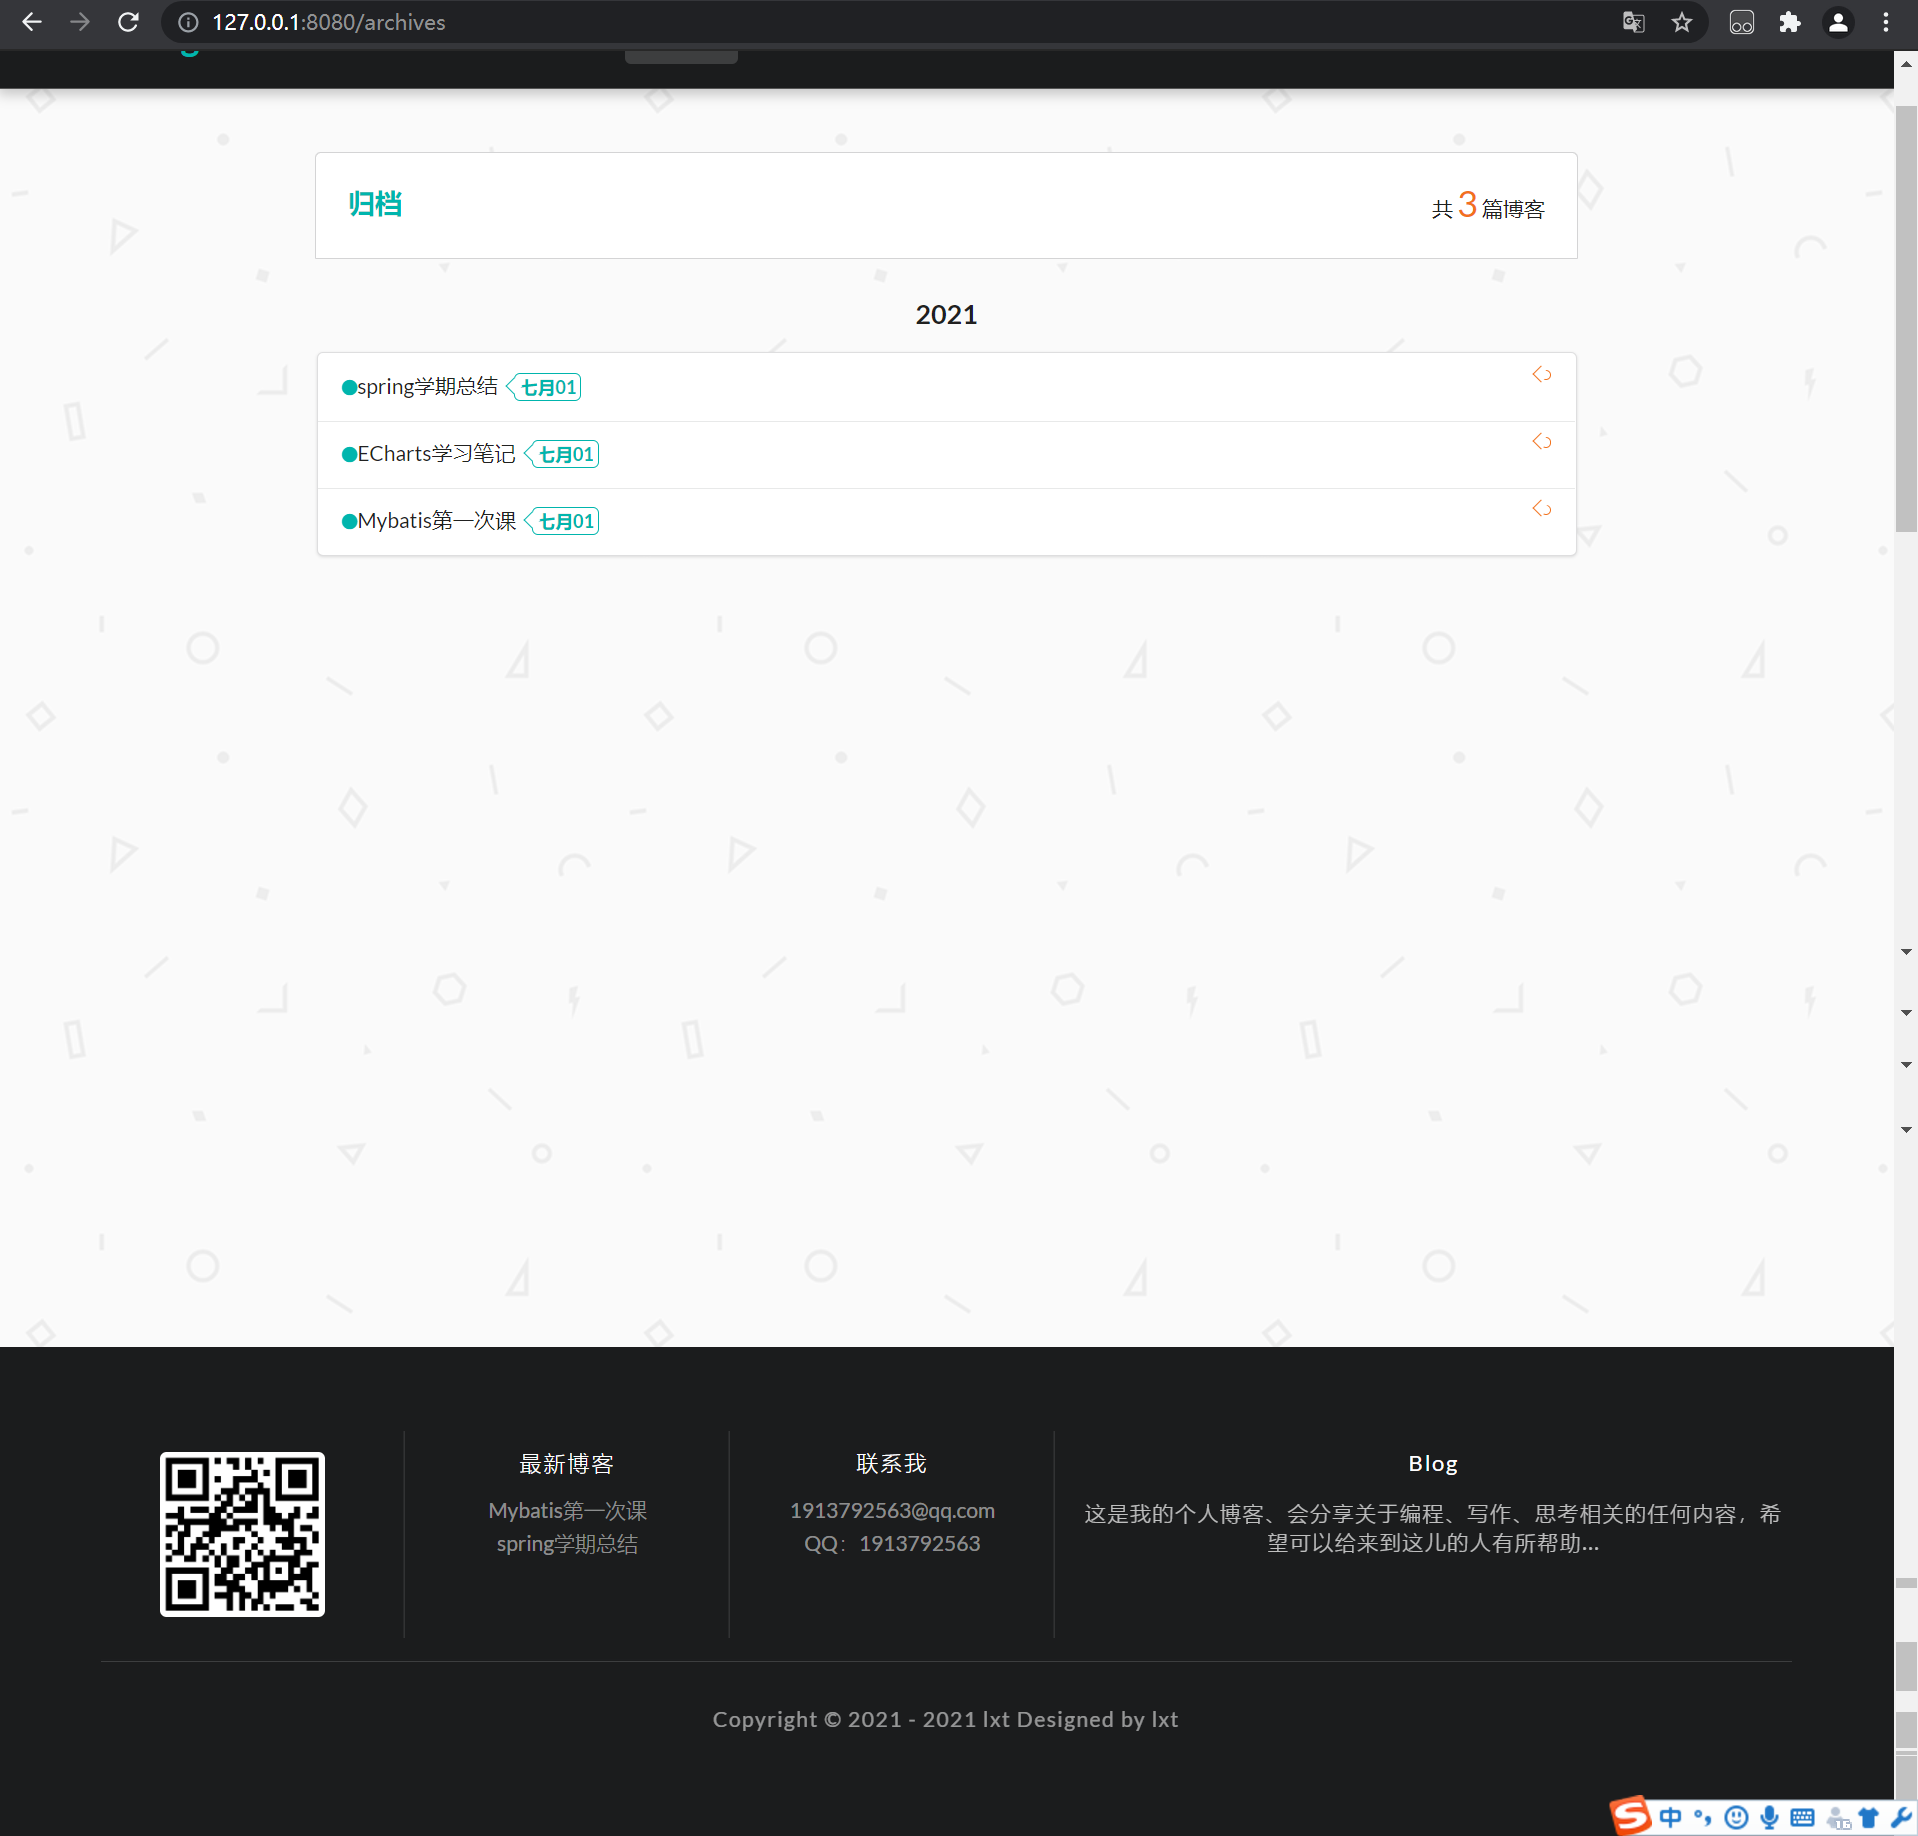This screenshot has width=1918, height=1836.
Task: Open the Sogou soft keyboard icon
Action: point(1802,1817)
